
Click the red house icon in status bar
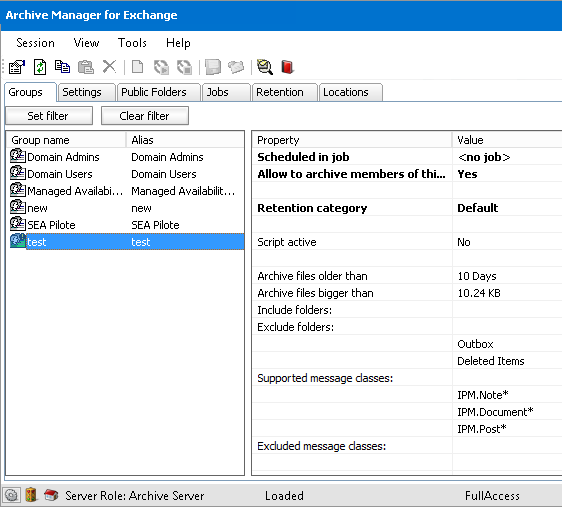[51, 495]
